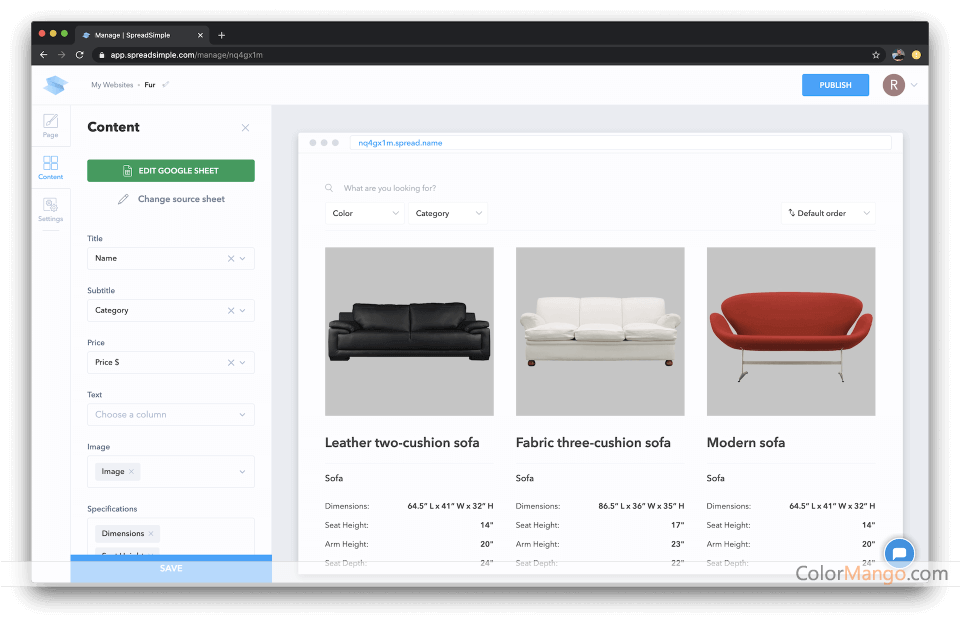Click the 'Fur' website name breadcrumb
The width and height of the screenshot is (960, 624).
point(150,85)
